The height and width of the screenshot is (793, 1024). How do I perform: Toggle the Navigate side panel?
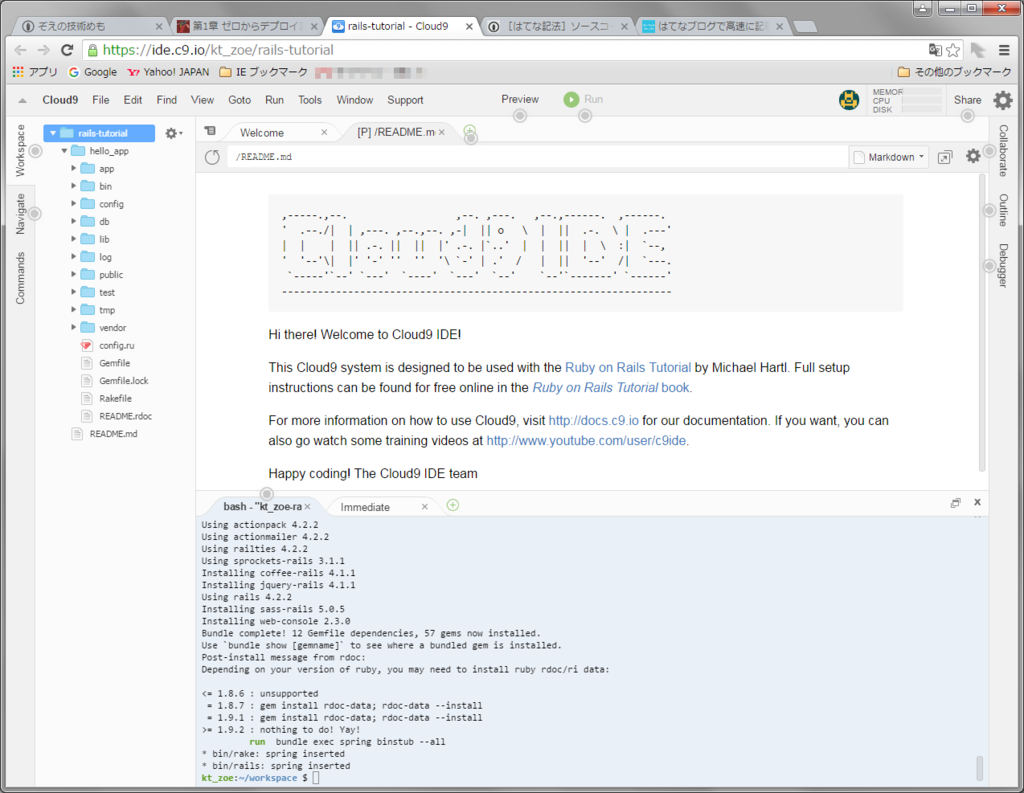[20, 214]
